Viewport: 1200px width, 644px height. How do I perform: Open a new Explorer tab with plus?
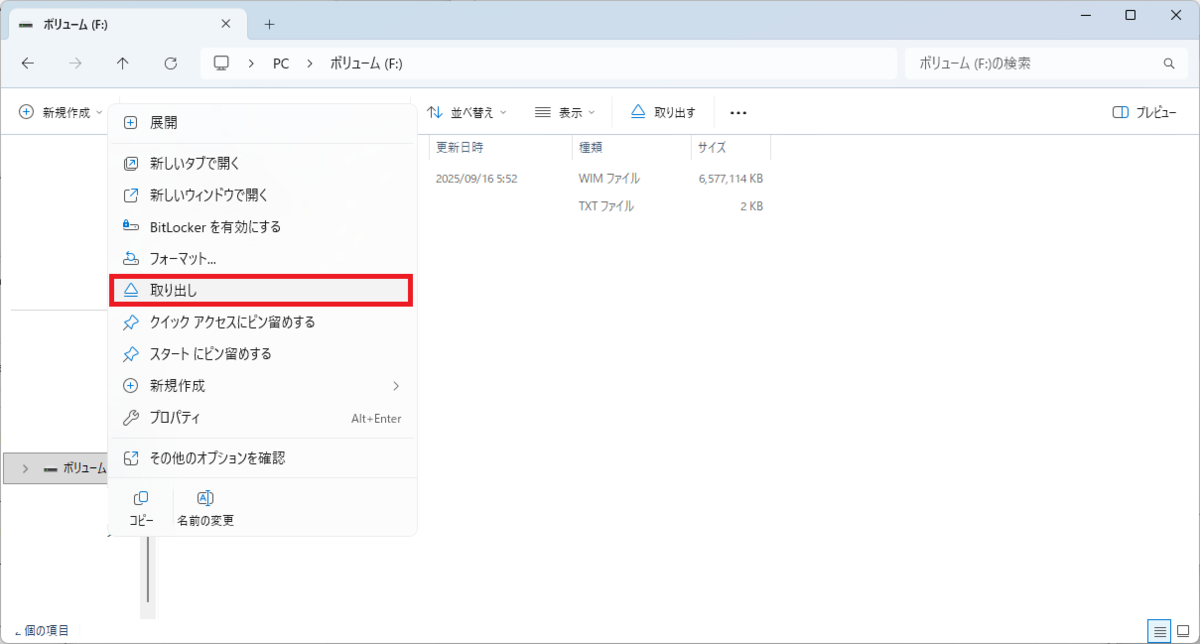269,24
